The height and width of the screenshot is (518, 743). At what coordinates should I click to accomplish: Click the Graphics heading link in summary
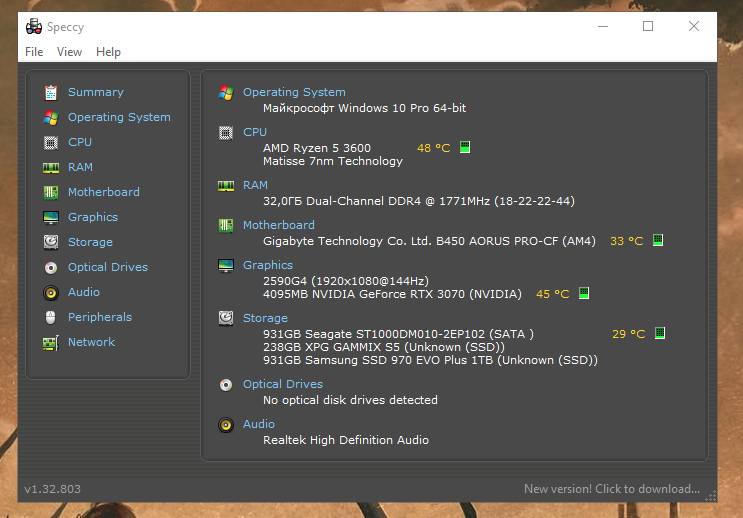click(268, 265)
